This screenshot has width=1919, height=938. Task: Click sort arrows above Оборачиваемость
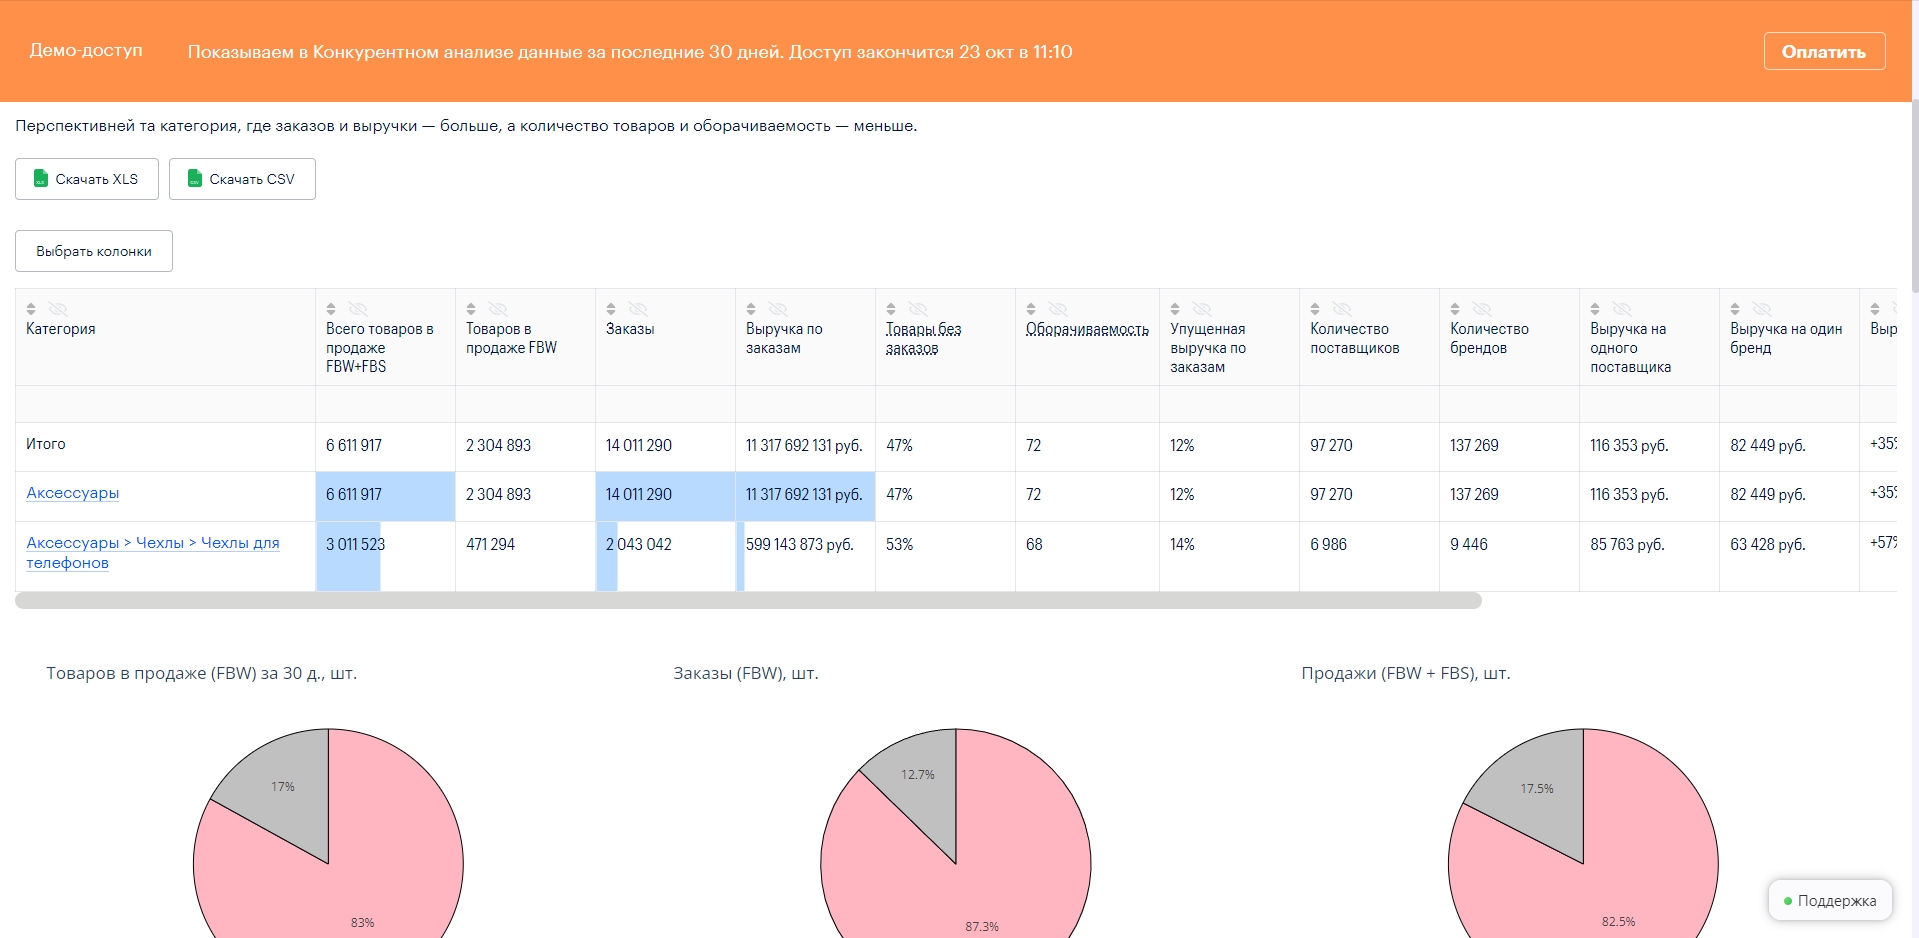pos(1031,309)
